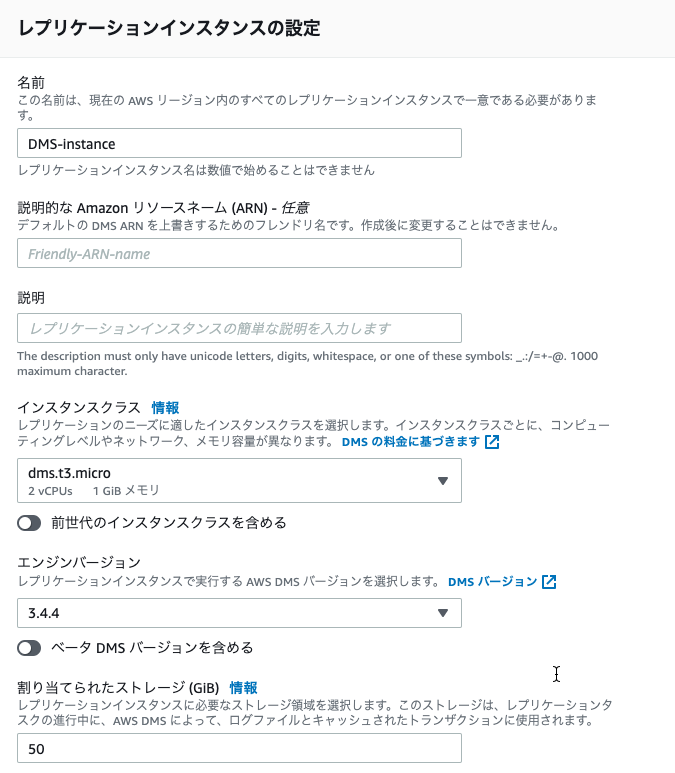Focus the Friendly-ARN-name input field

coord(240,253)
